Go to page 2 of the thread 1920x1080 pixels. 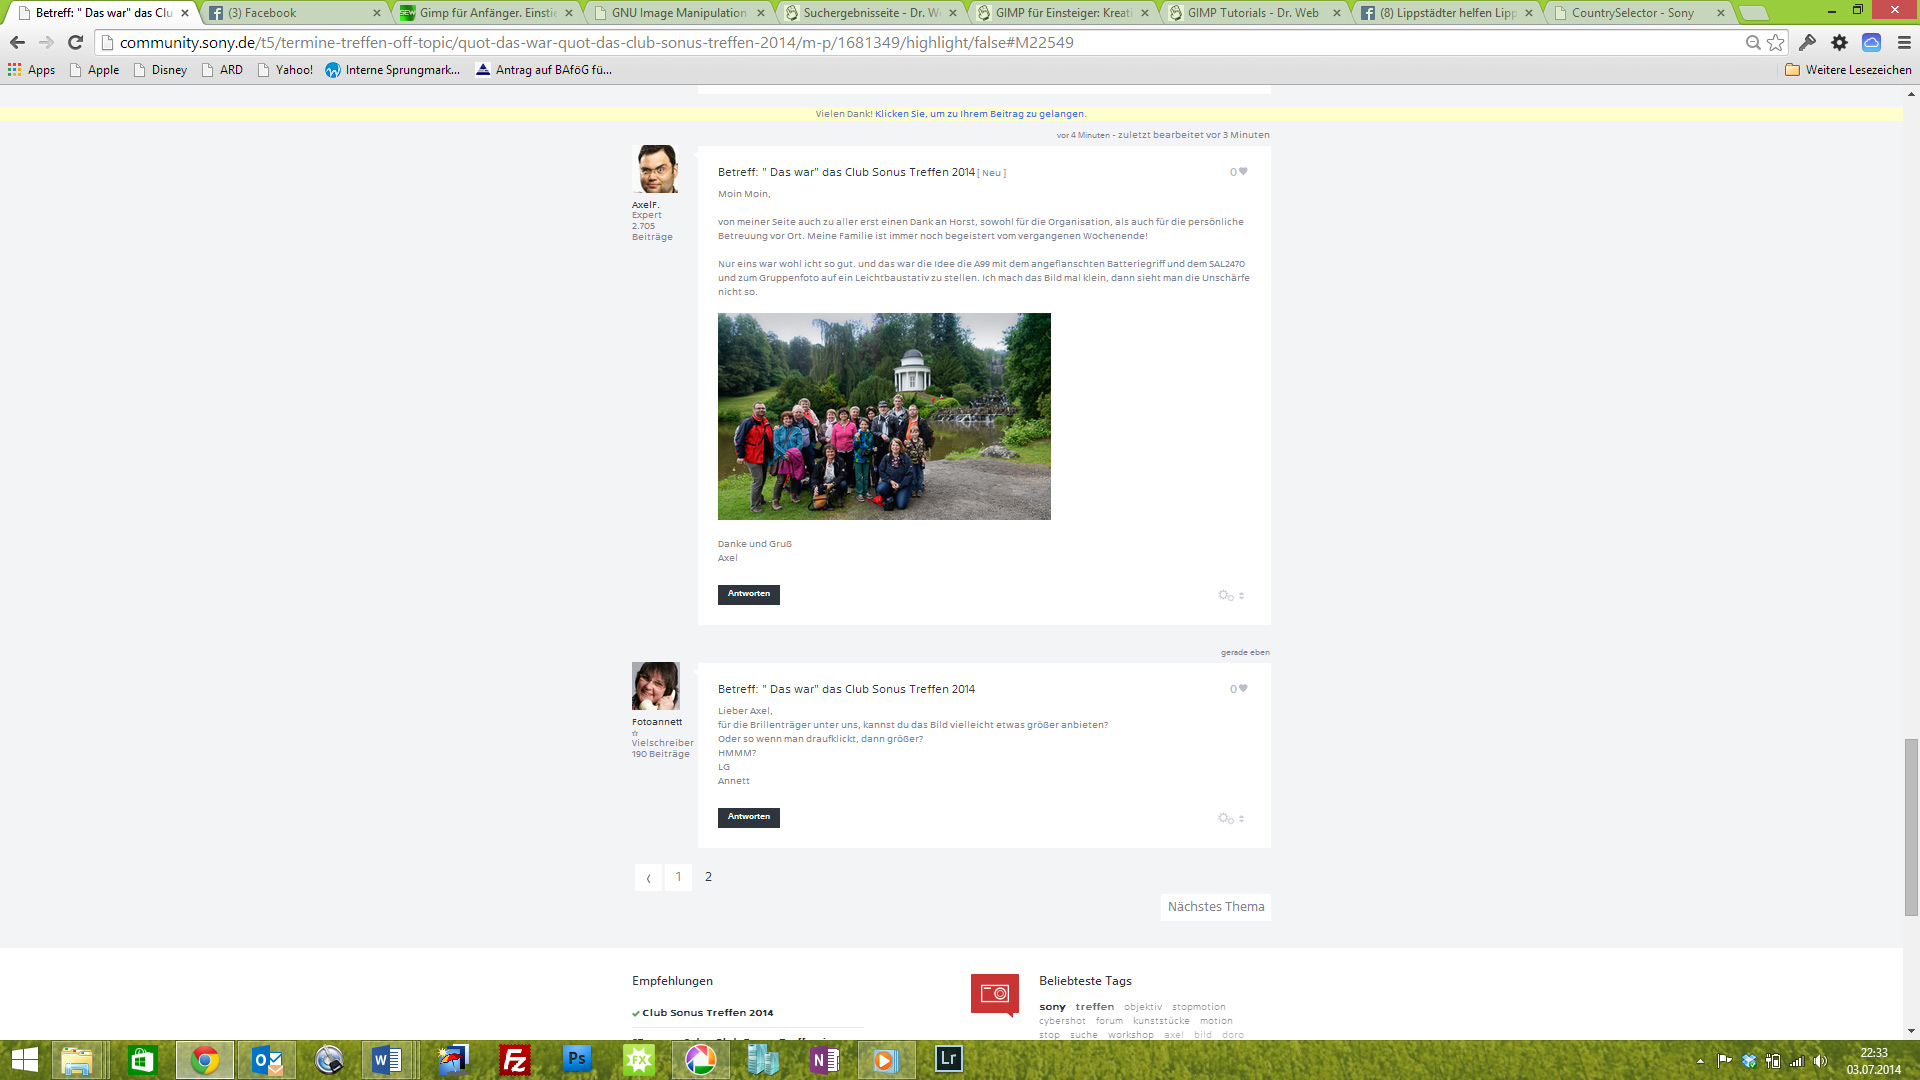click(708, 877)
